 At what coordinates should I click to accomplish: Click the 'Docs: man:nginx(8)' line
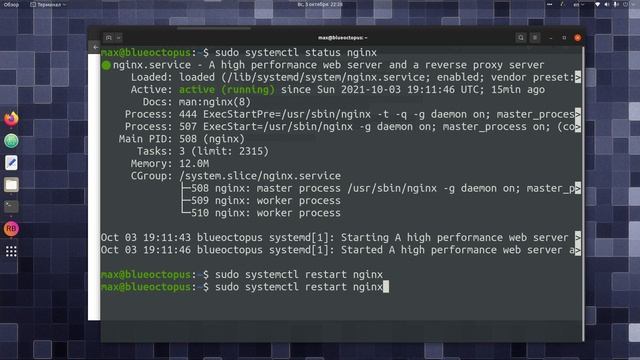[x=197, y=102]
